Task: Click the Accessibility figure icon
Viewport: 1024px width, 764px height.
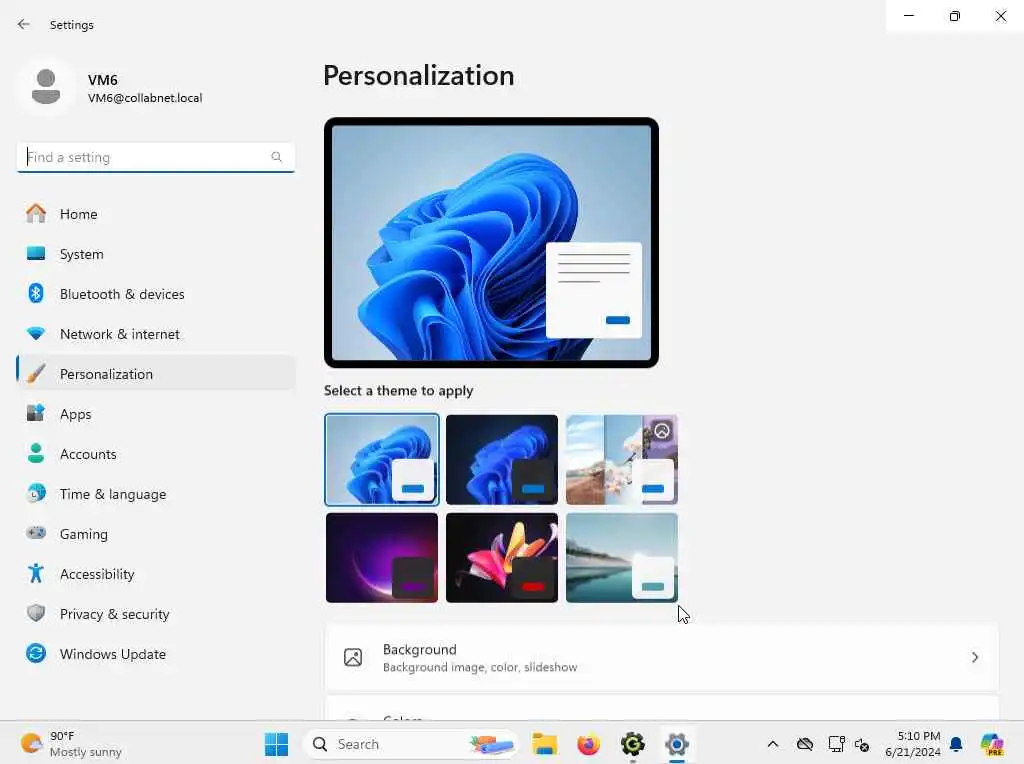Action: pos(36,573)
